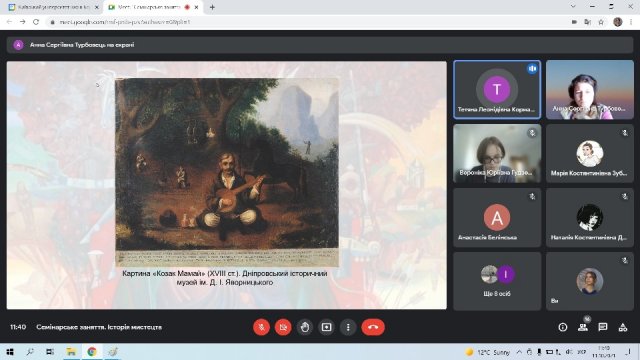The image size is (640, 360).
Task: Open a new browser tab
Action: [212, 7]
